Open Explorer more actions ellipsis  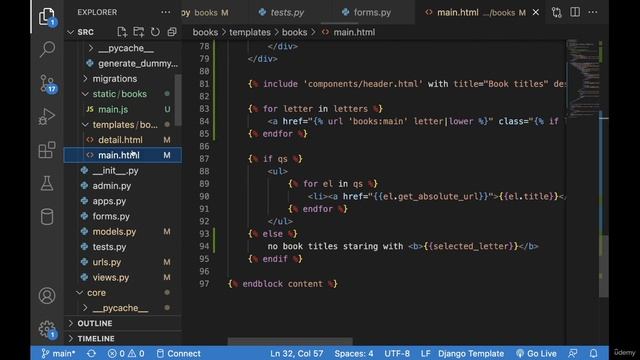(166, 12)
